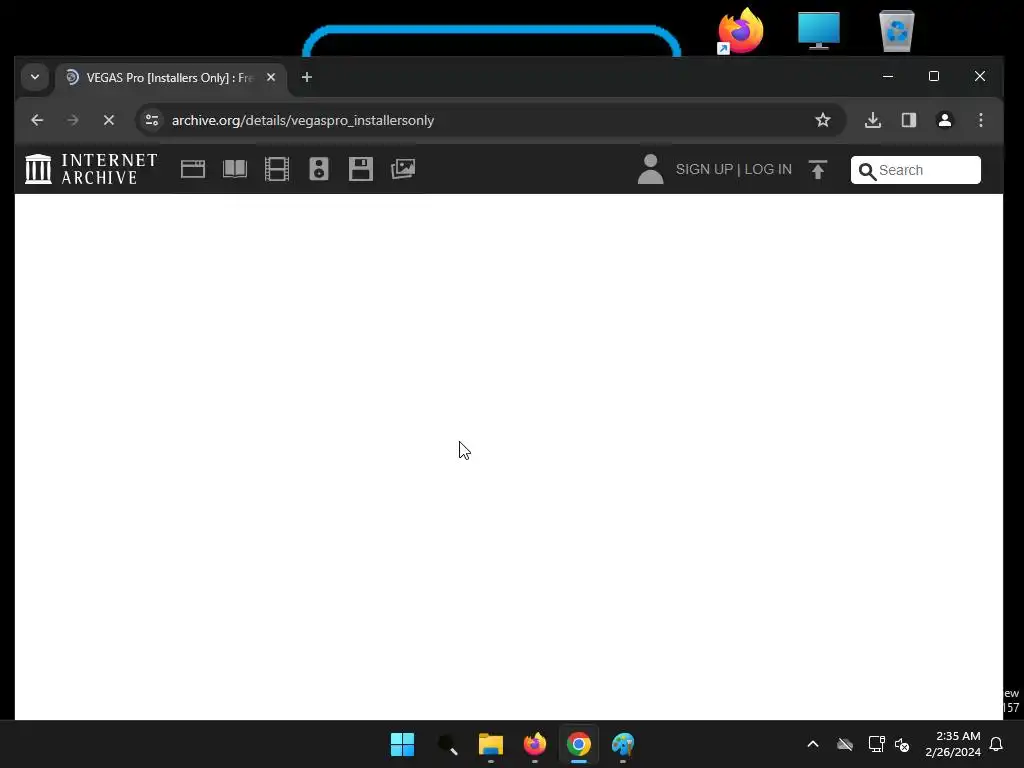Open the Internet Archive home logo
Screen dimensions: 1024x768
point(91,169)
